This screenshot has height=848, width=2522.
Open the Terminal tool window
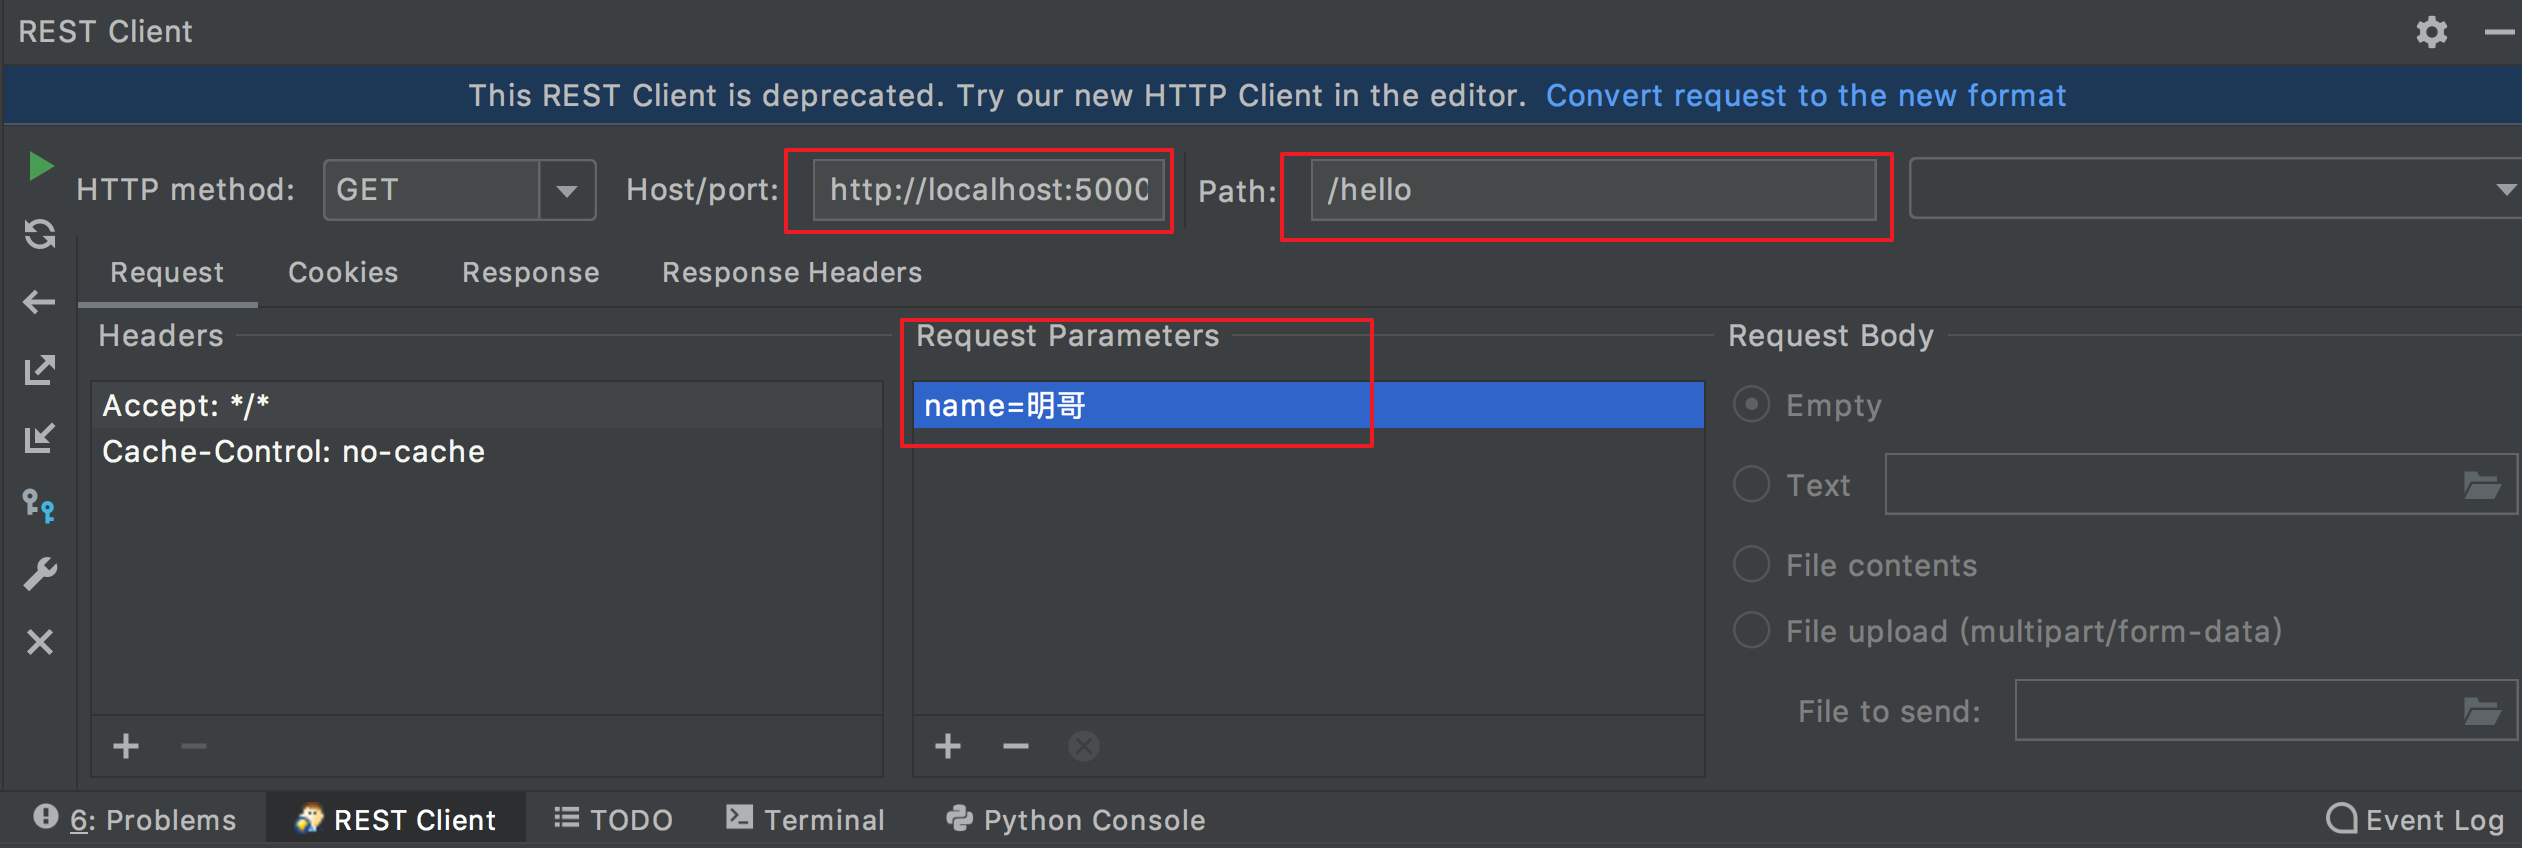pos(806,820)
